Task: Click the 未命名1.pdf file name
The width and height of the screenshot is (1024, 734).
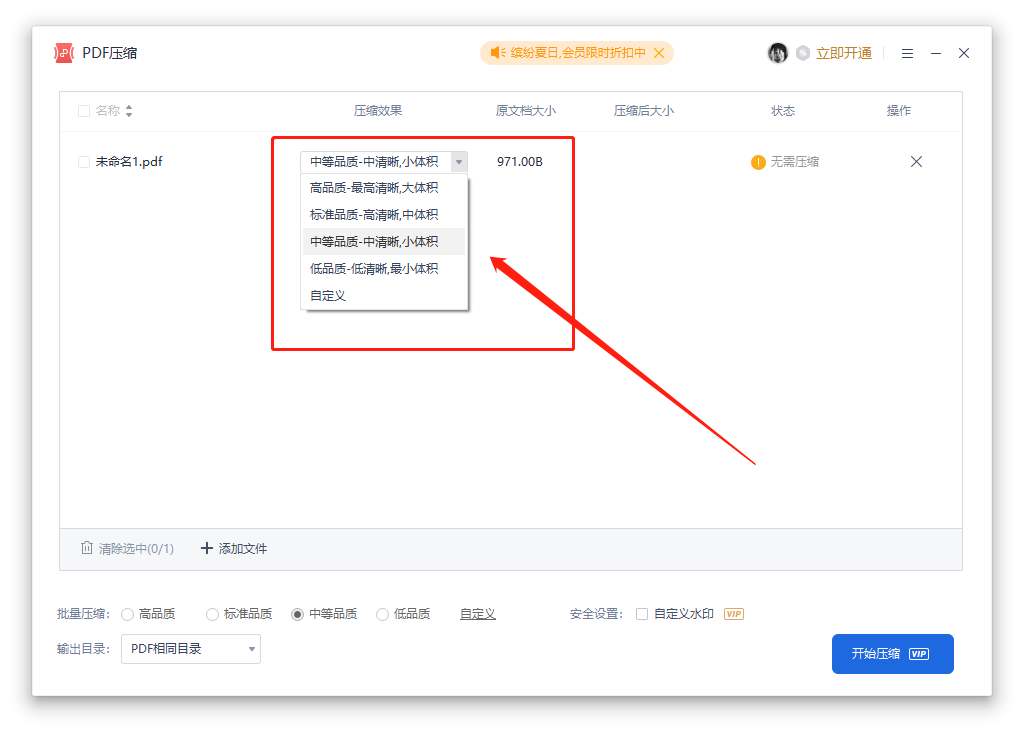Action: (129, 161)
